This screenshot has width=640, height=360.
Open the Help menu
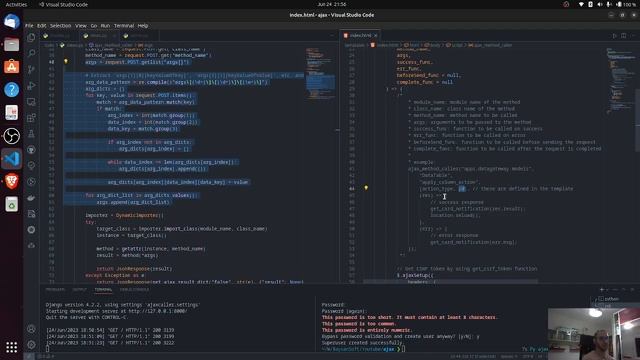pos(143,25)
